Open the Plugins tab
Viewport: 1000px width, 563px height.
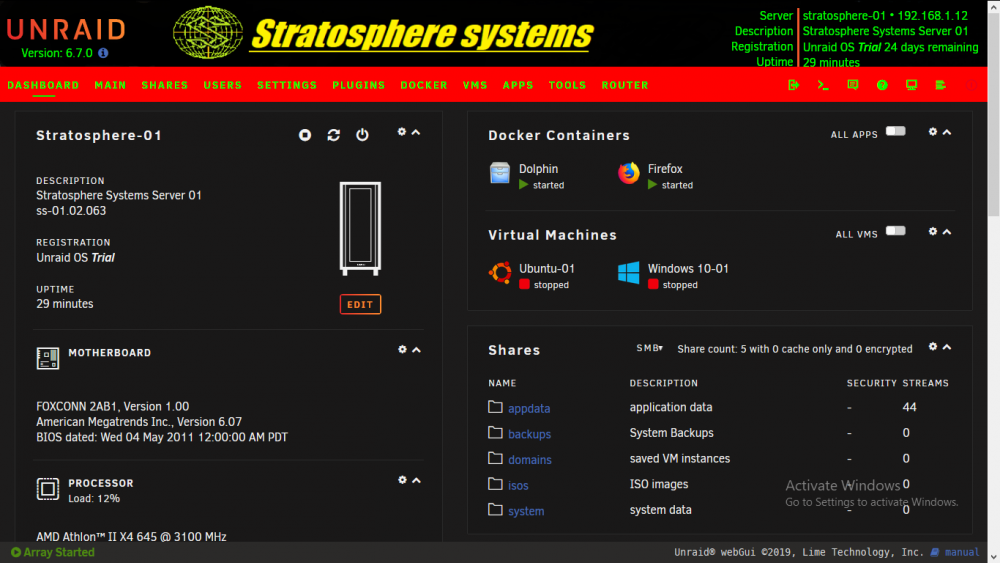[x=358, y=85]
